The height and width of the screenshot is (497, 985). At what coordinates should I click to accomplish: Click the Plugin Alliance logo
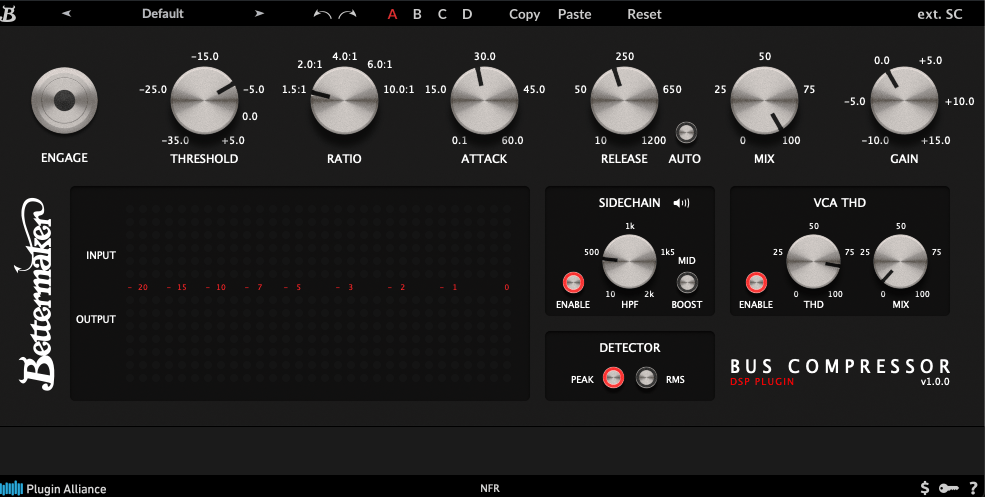(x=54, y=488)
